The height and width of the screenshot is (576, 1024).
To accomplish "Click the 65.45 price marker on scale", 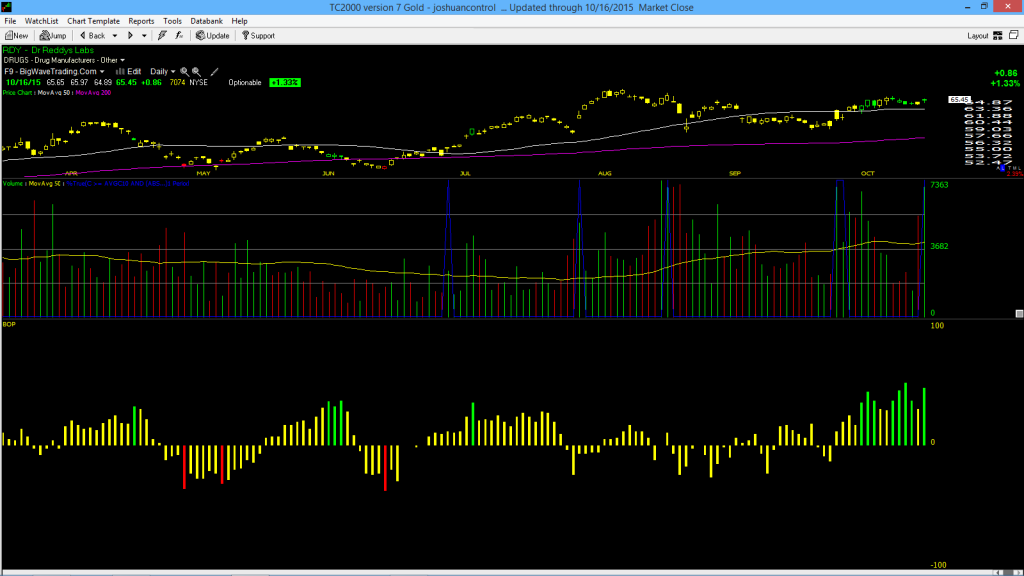I will [959, 100].
